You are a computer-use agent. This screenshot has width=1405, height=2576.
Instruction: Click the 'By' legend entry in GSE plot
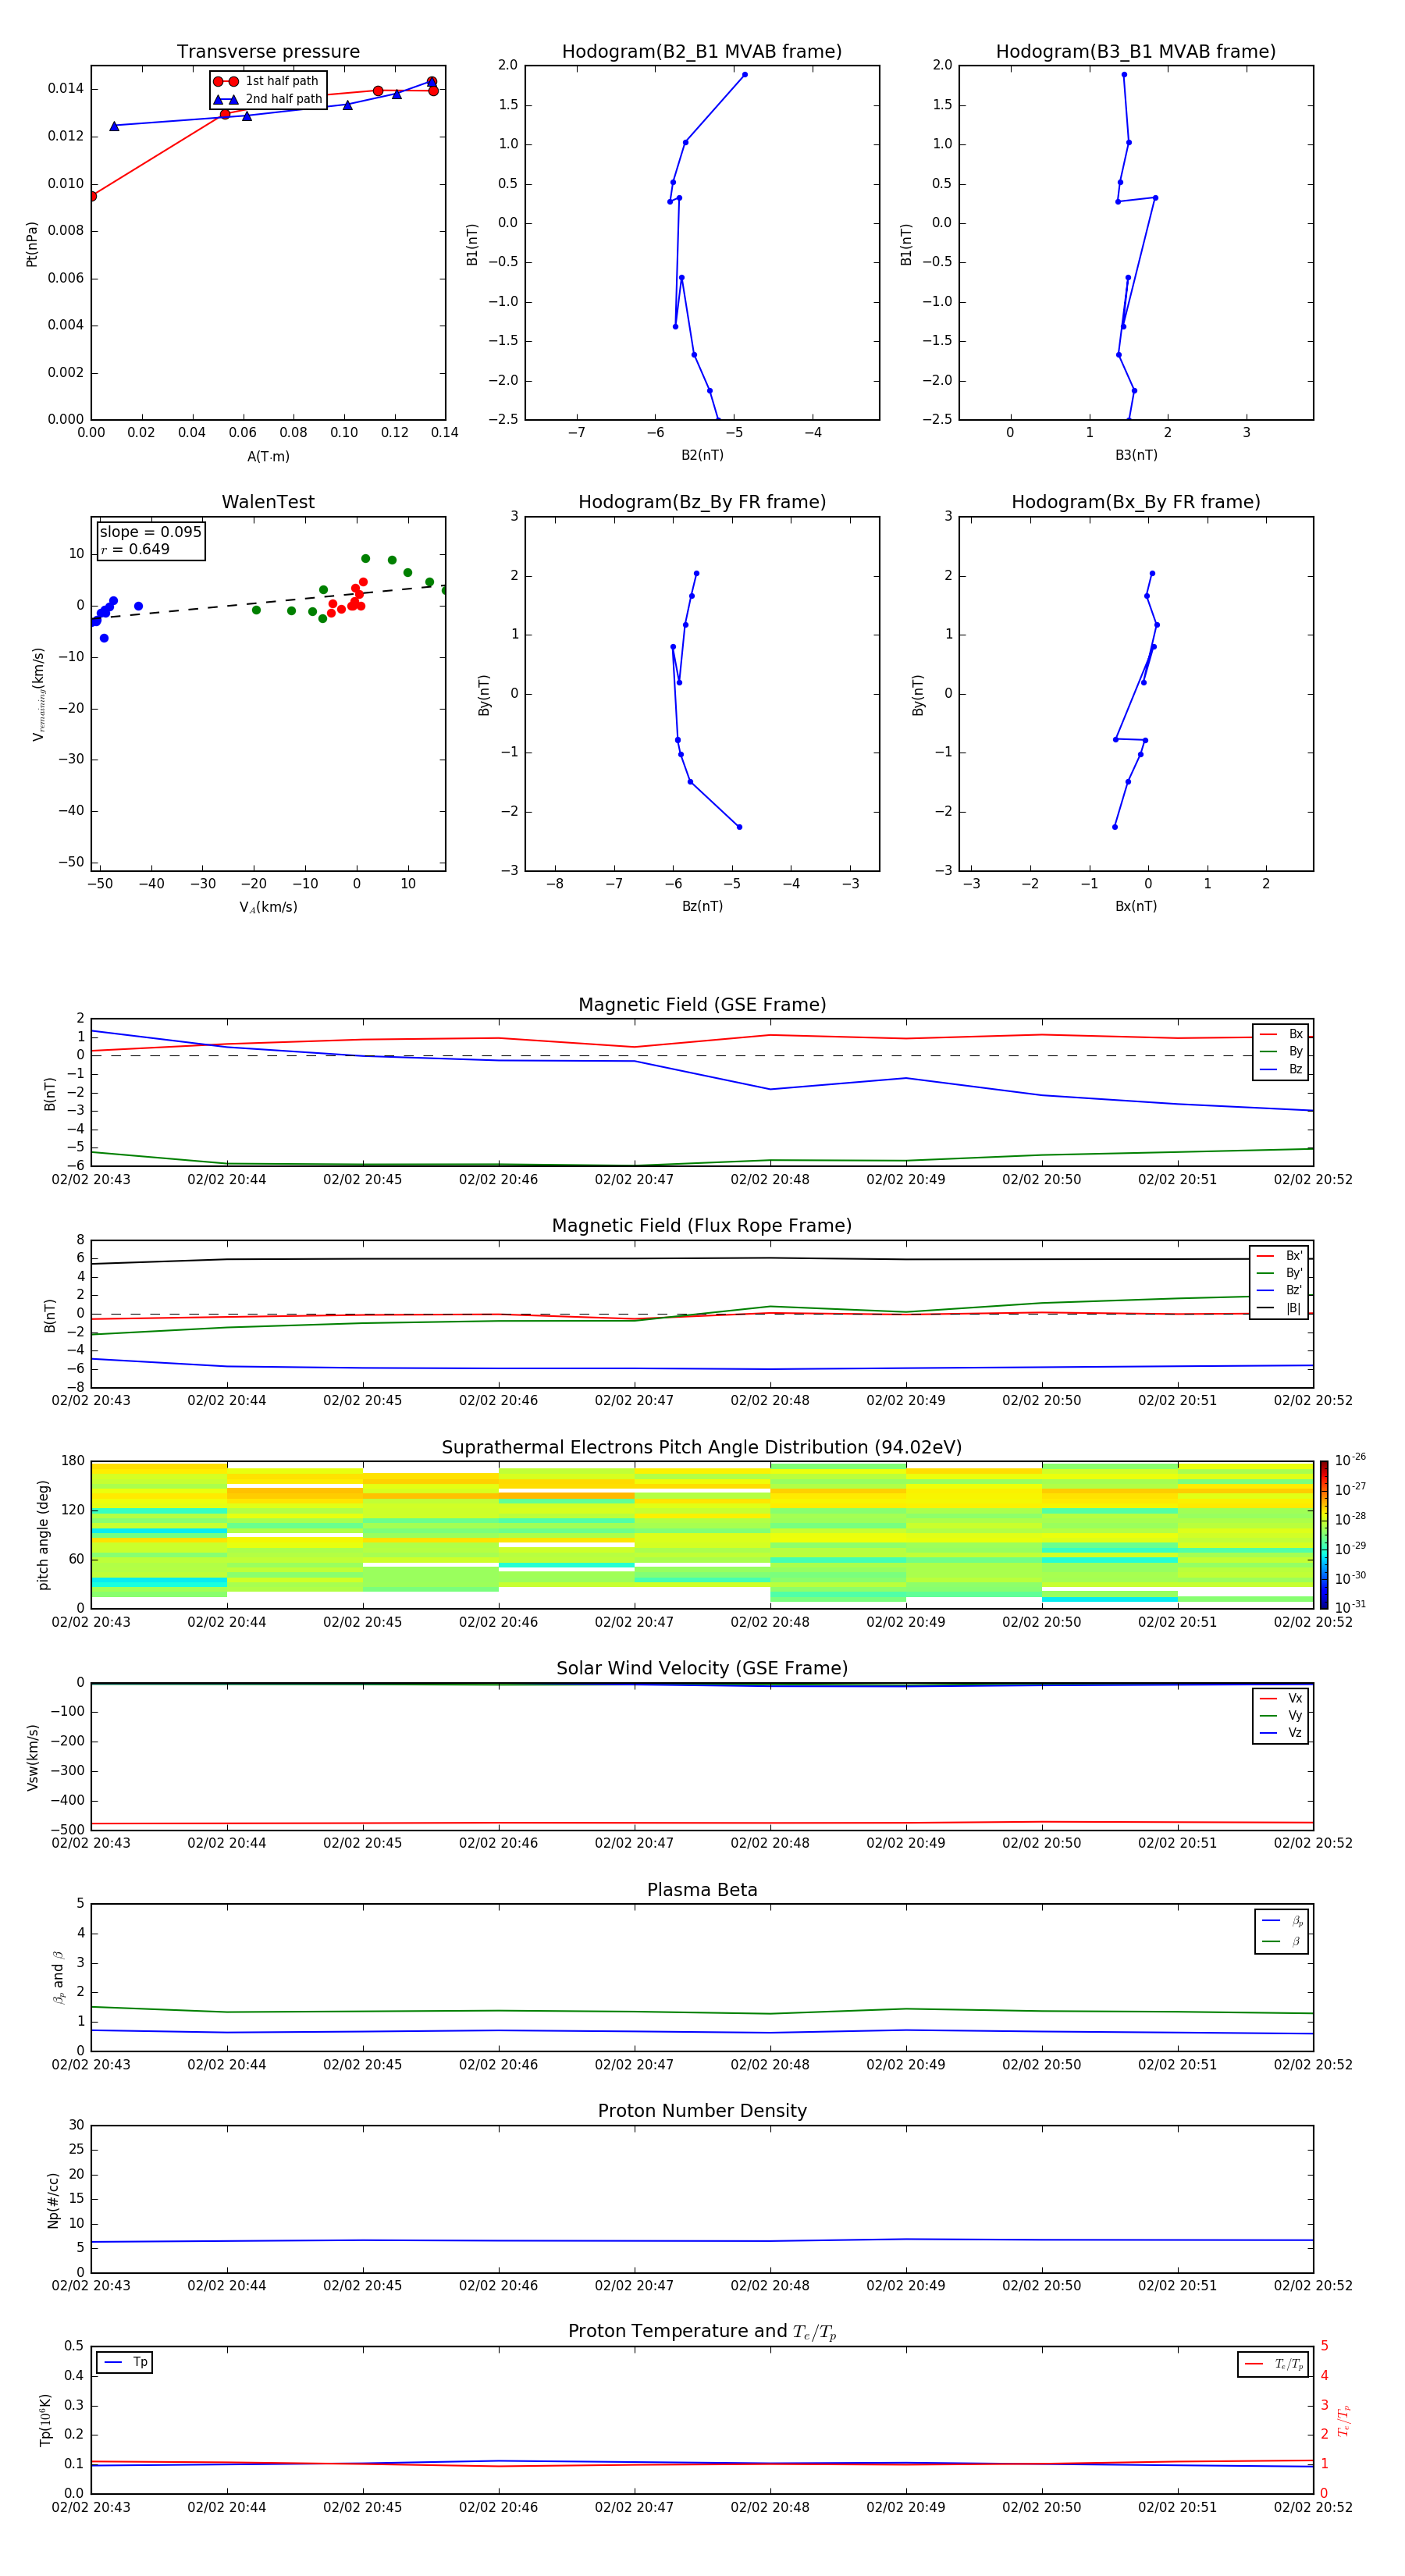(x=1281, y=1051)
